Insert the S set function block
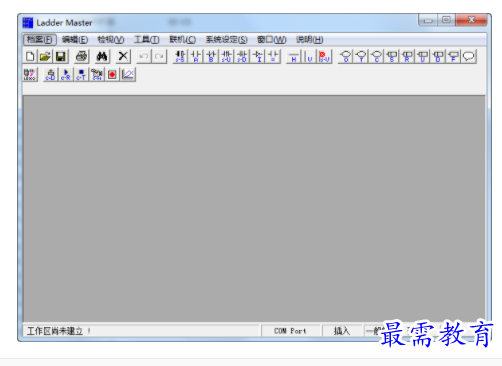The image size is (502, 366). coord(392,56)
